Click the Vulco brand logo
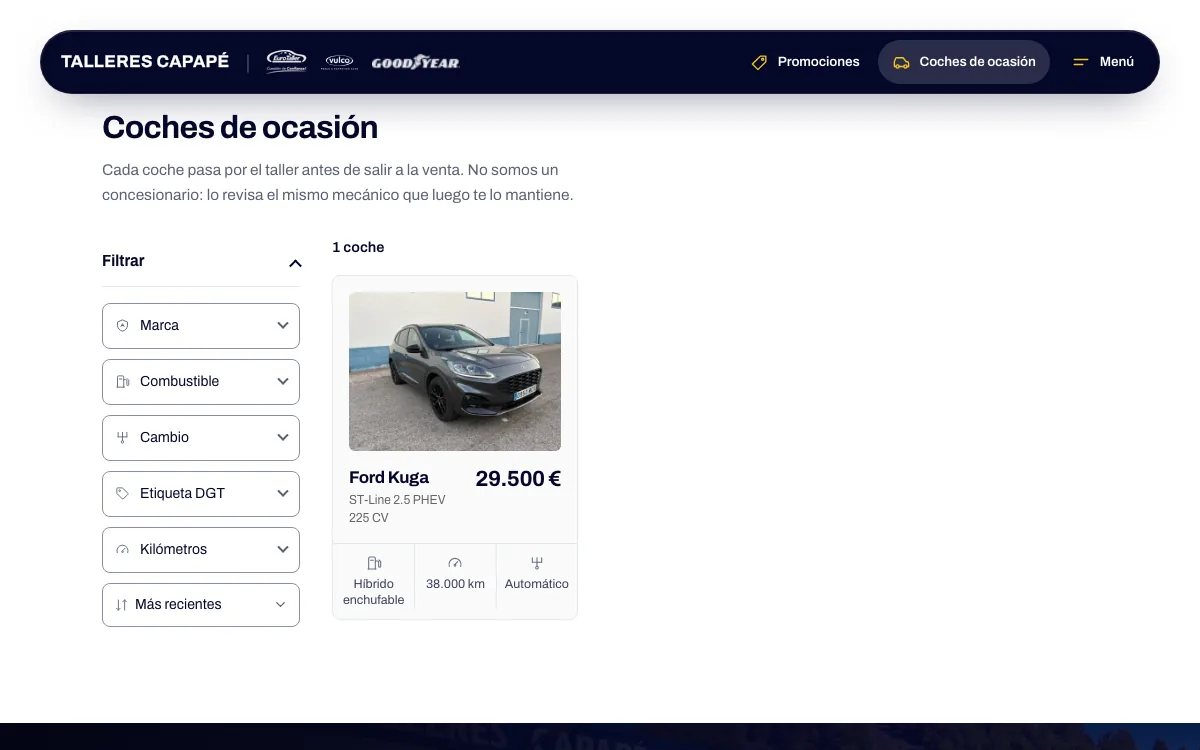The height and width of the screenshot is (750, 1200). point(339,62)
